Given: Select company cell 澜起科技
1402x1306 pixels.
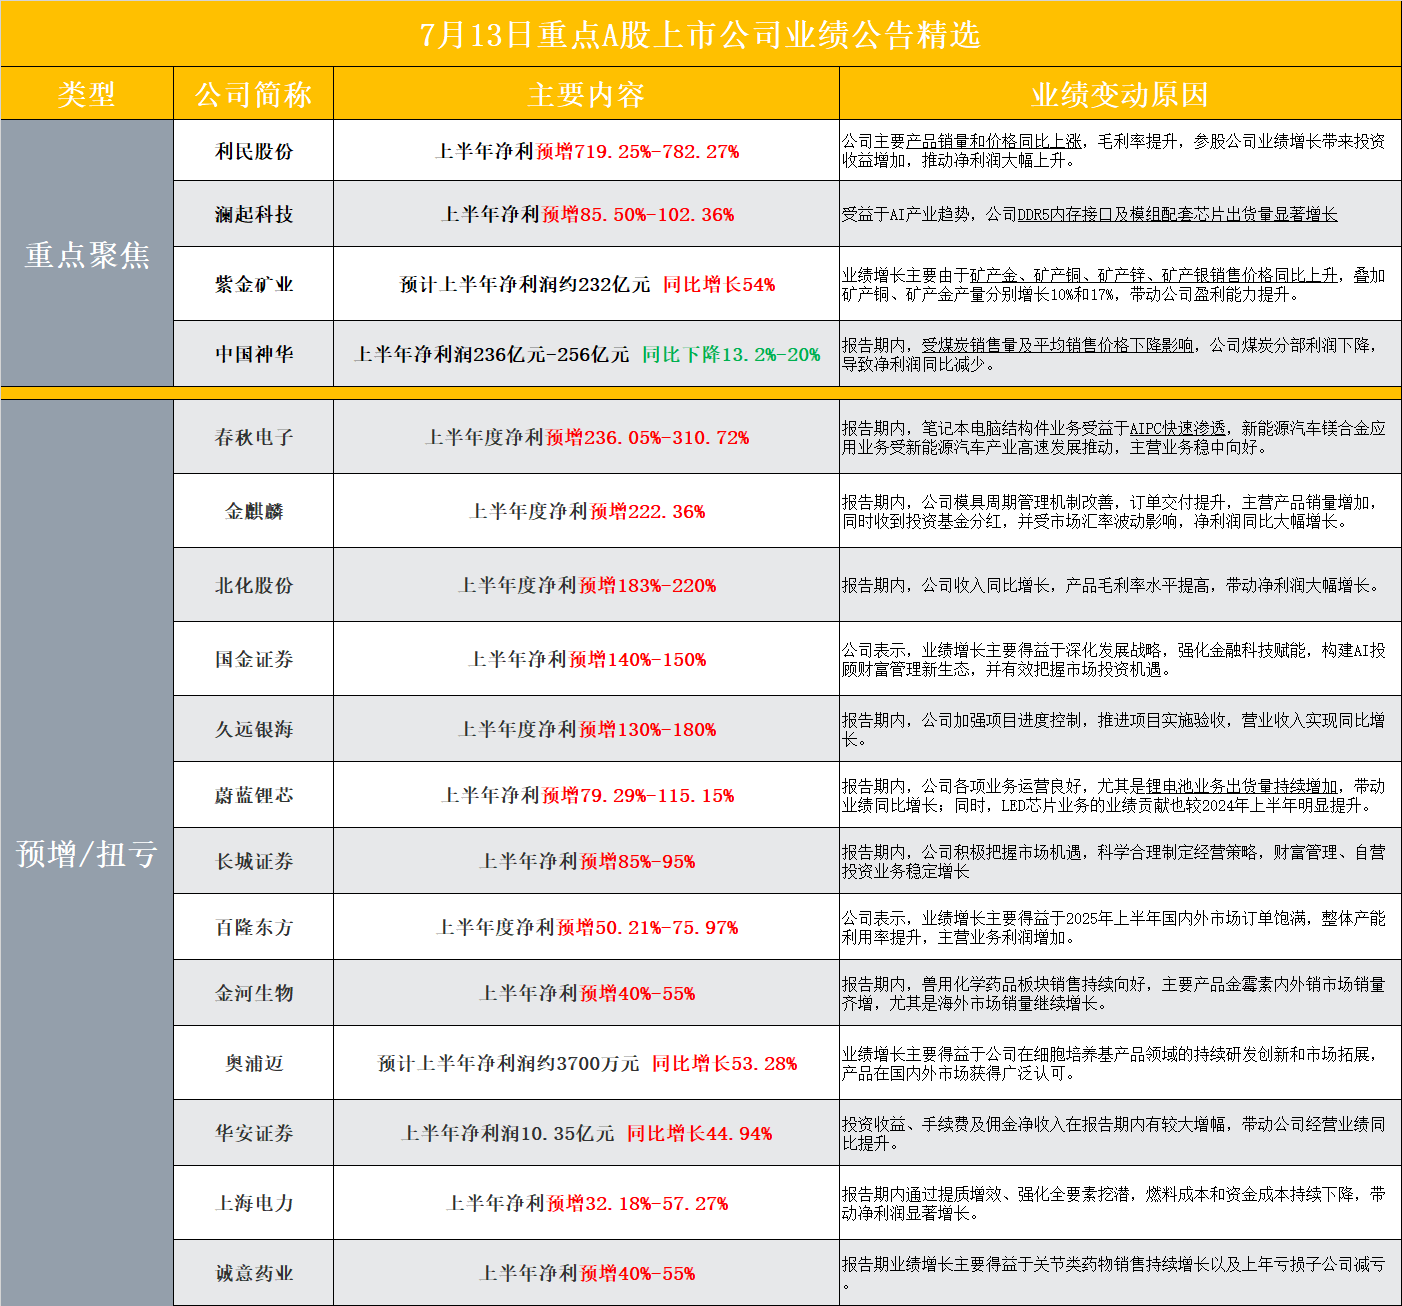Looking at the screenshot, I should click(x=253, y=214).
